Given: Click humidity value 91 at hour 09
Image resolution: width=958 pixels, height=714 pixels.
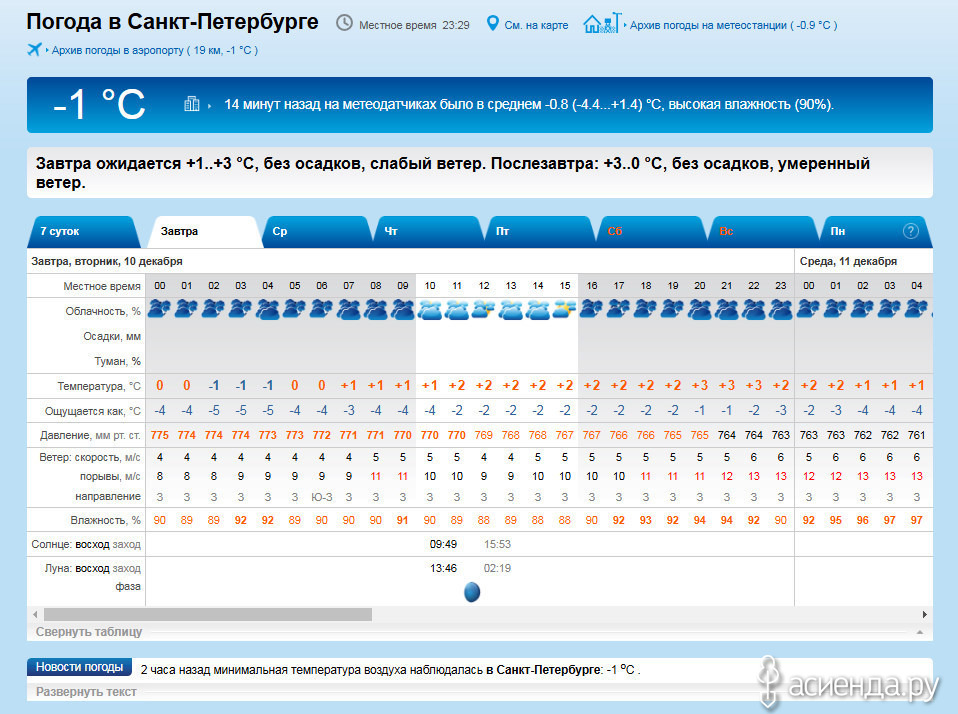Looking at the screenshot, I should 402,520.
